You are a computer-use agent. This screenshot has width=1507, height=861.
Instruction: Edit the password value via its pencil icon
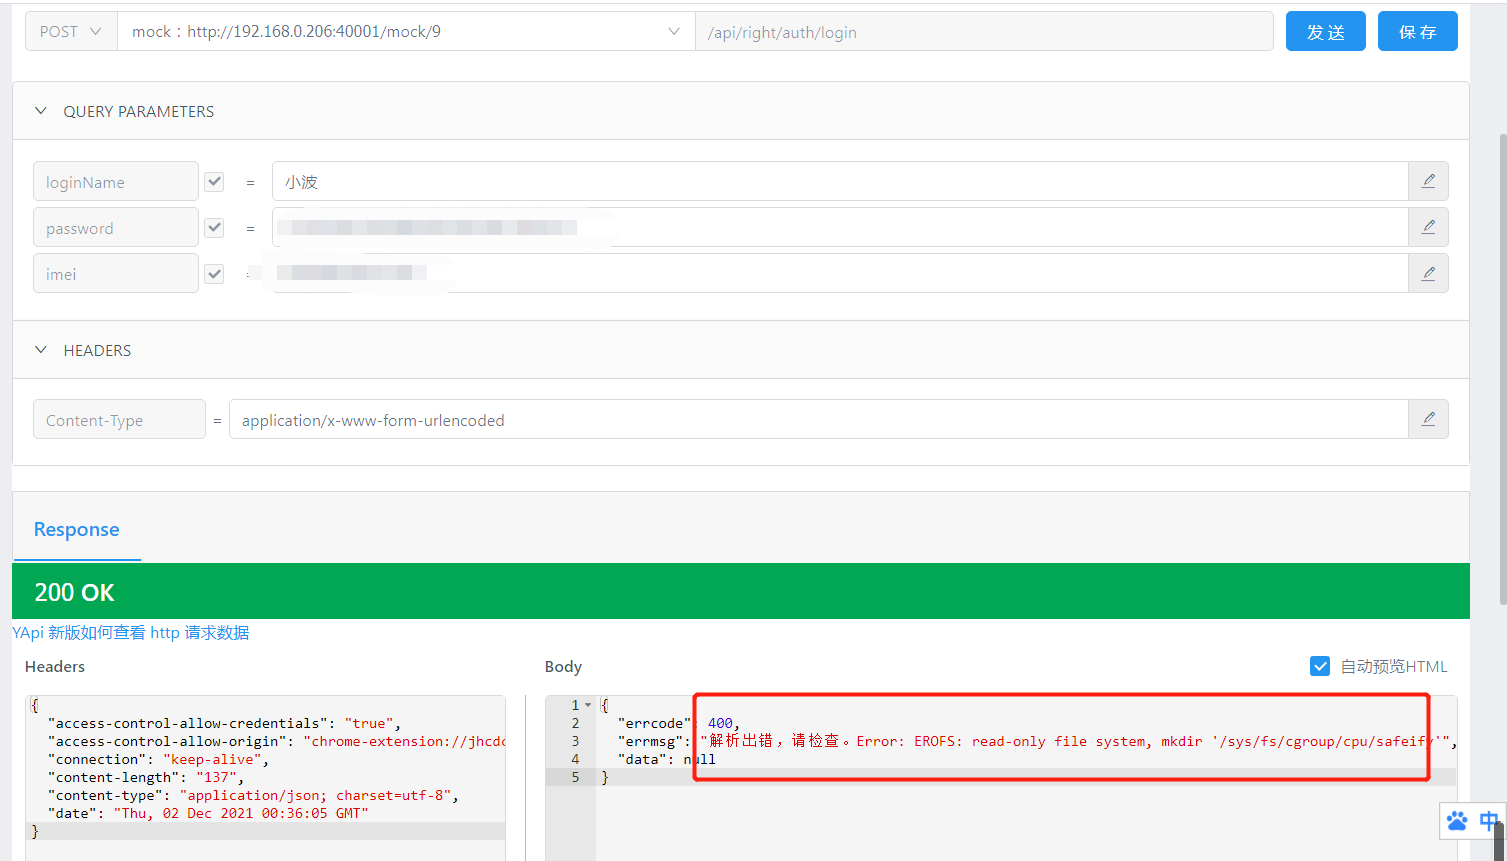coord(1428,227)
